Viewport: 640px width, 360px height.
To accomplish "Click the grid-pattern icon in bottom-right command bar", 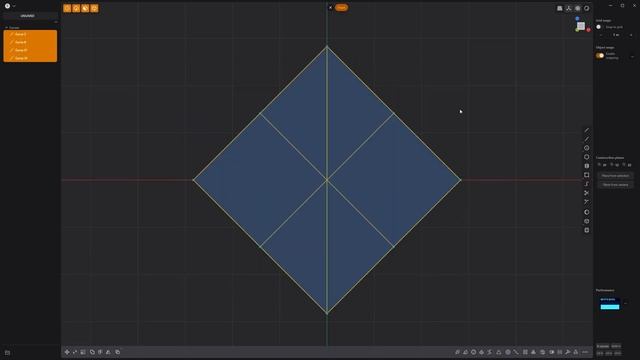I will pos(525,352).
